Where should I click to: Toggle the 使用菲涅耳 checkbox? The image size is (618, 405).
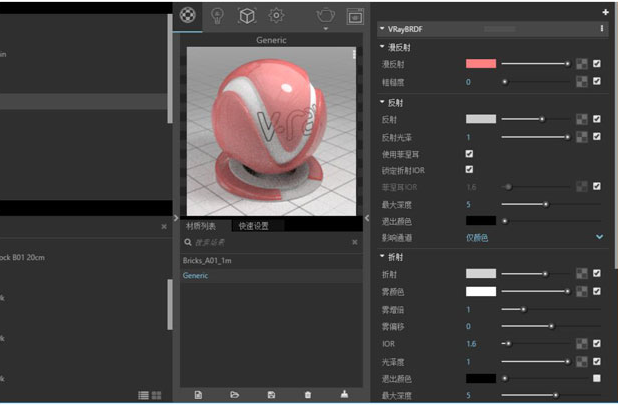pyautogui.click(x=469, y=154)
